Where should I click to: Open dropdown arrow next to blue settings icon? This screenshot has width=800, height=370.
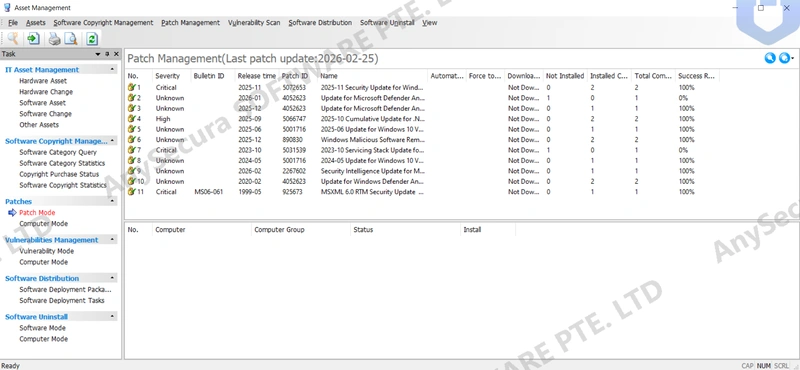pyautogui.click(x=792, y=59)
